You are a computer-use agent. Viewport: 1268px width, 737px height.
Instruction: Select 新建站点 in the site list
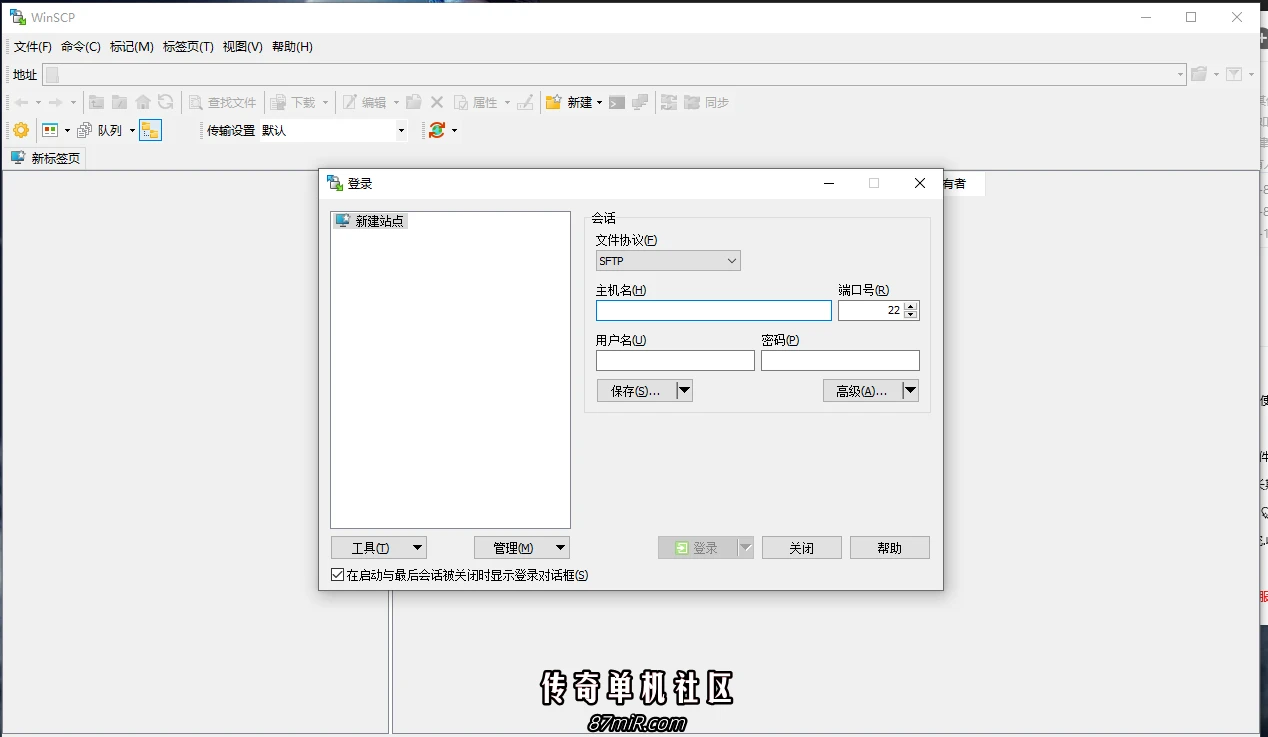coord(370,221)
